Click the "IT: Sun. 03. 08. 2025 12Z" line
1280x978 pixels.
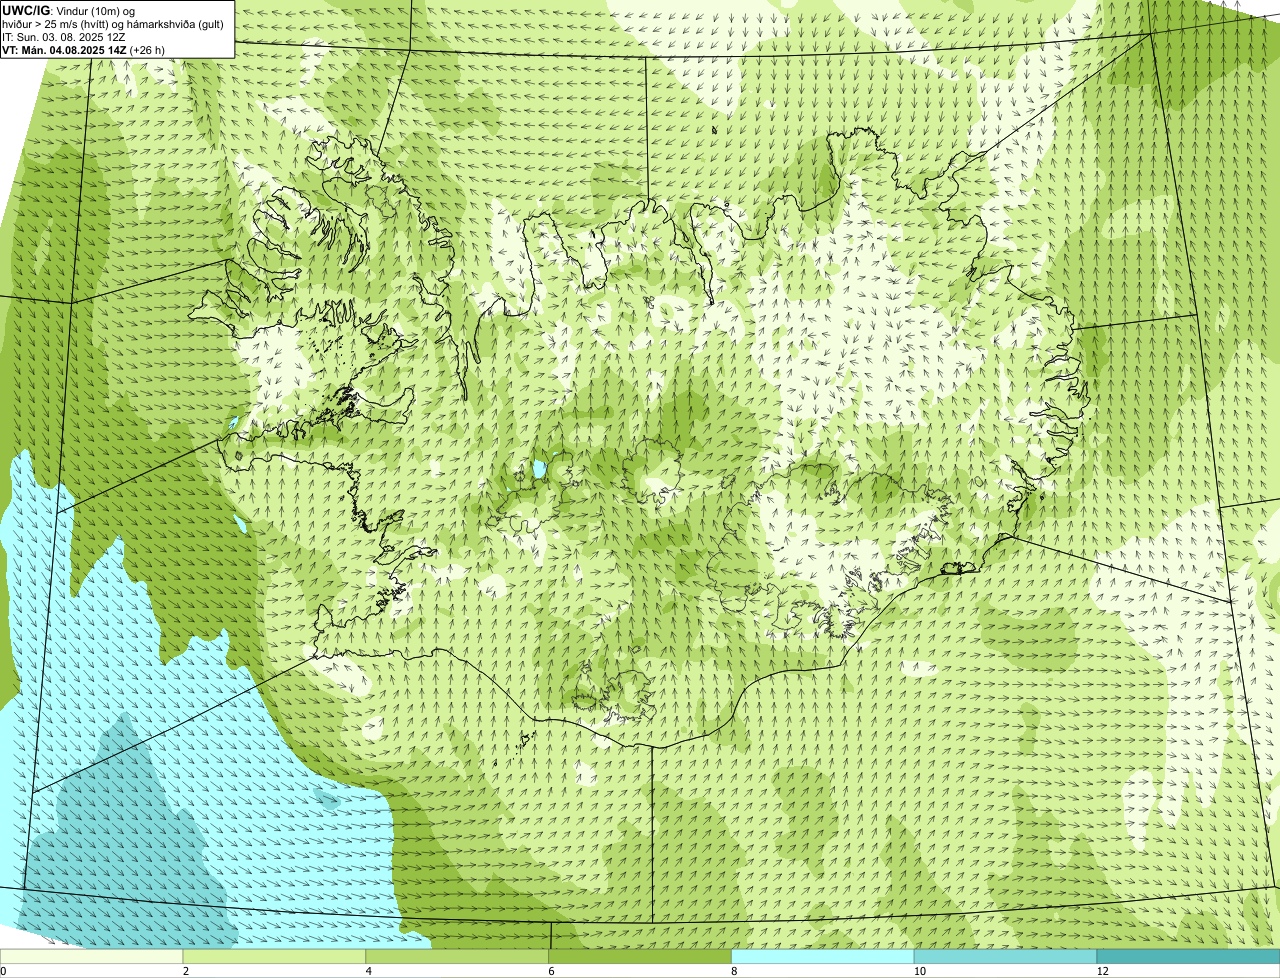(x=64, y=37)
